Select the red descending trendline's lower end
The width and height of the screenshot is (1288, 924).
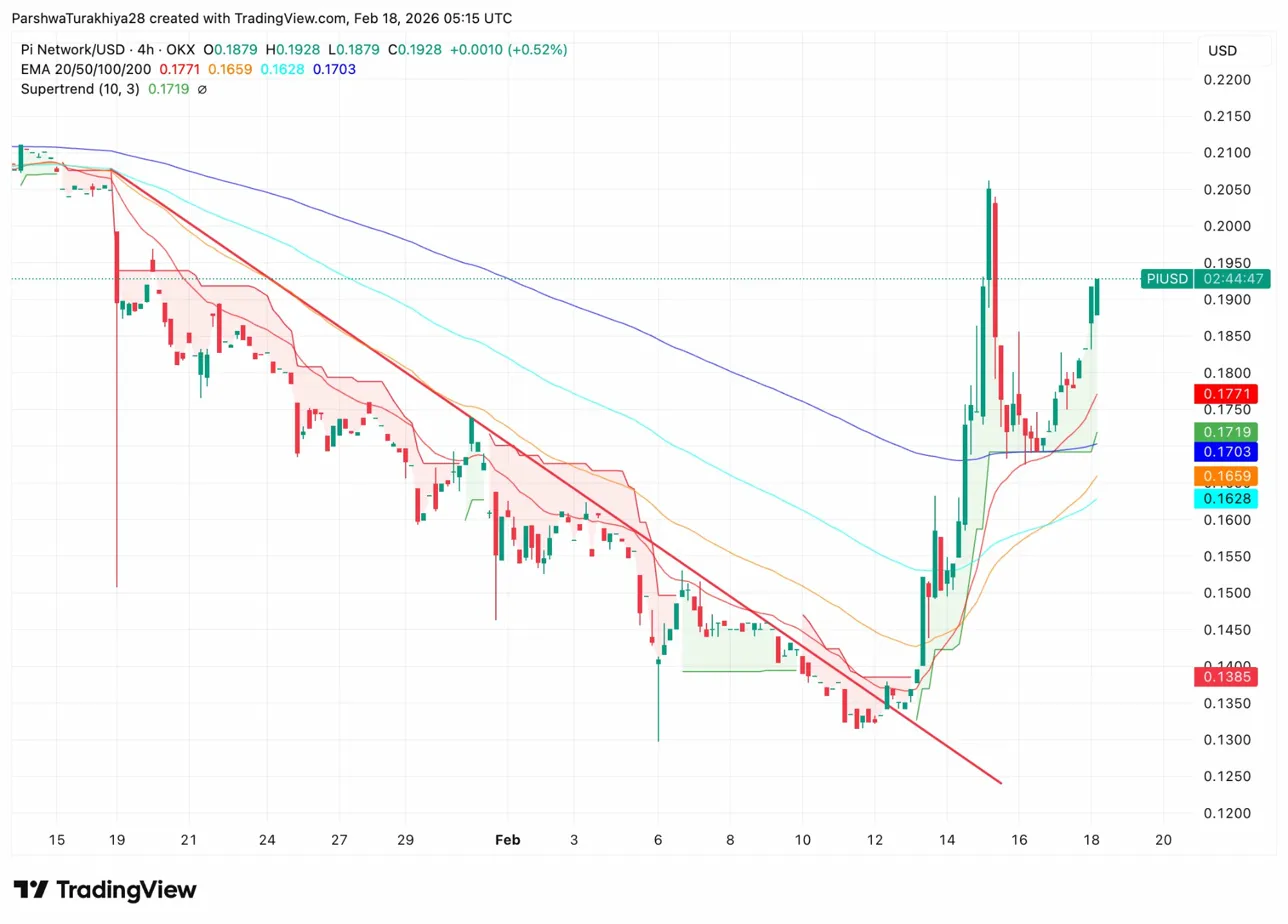1000,782
